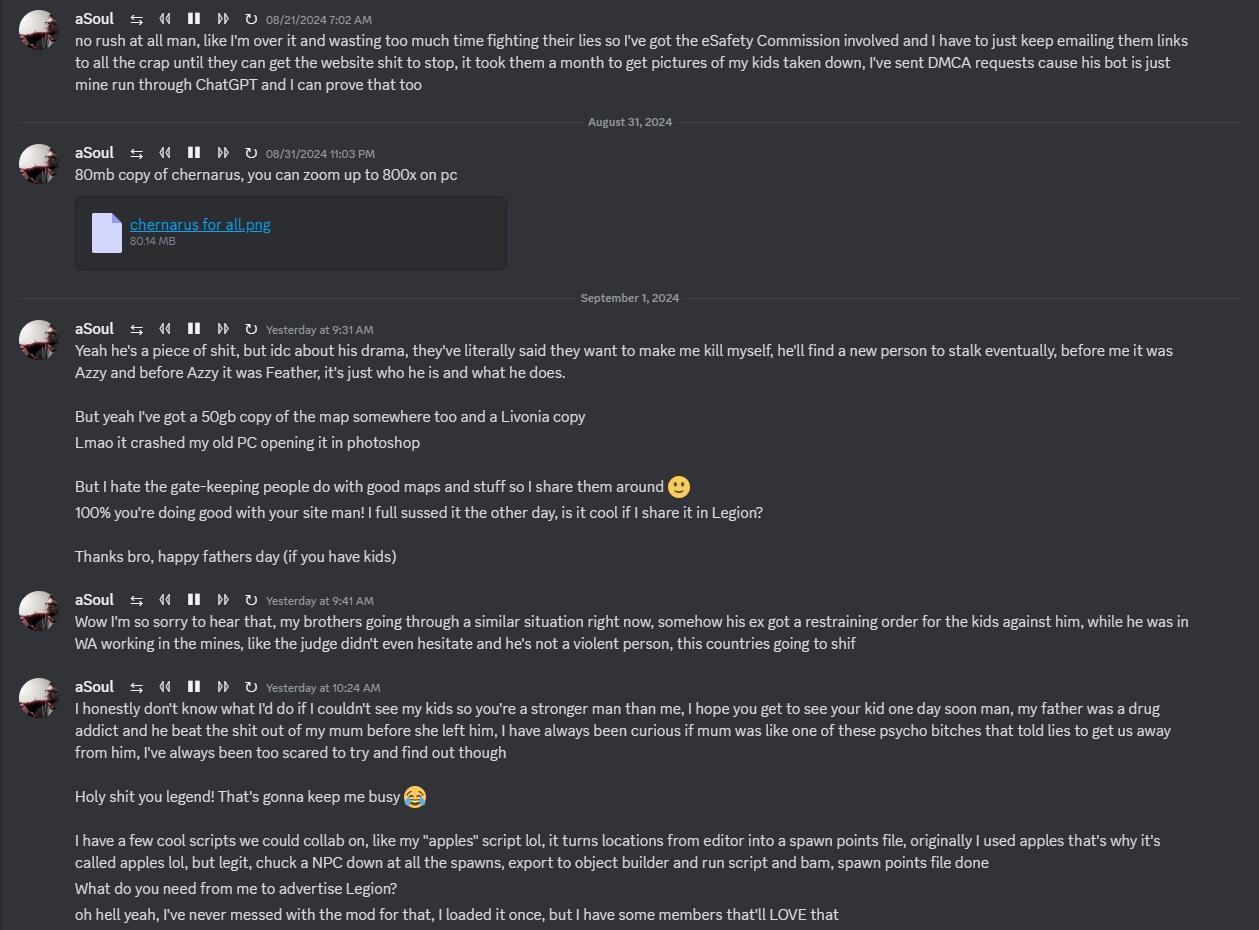The width and height of the screenshot is (1259, 930).
Task: Click the refresh icon on the 7:02 AM message
Action: (251, 19)
